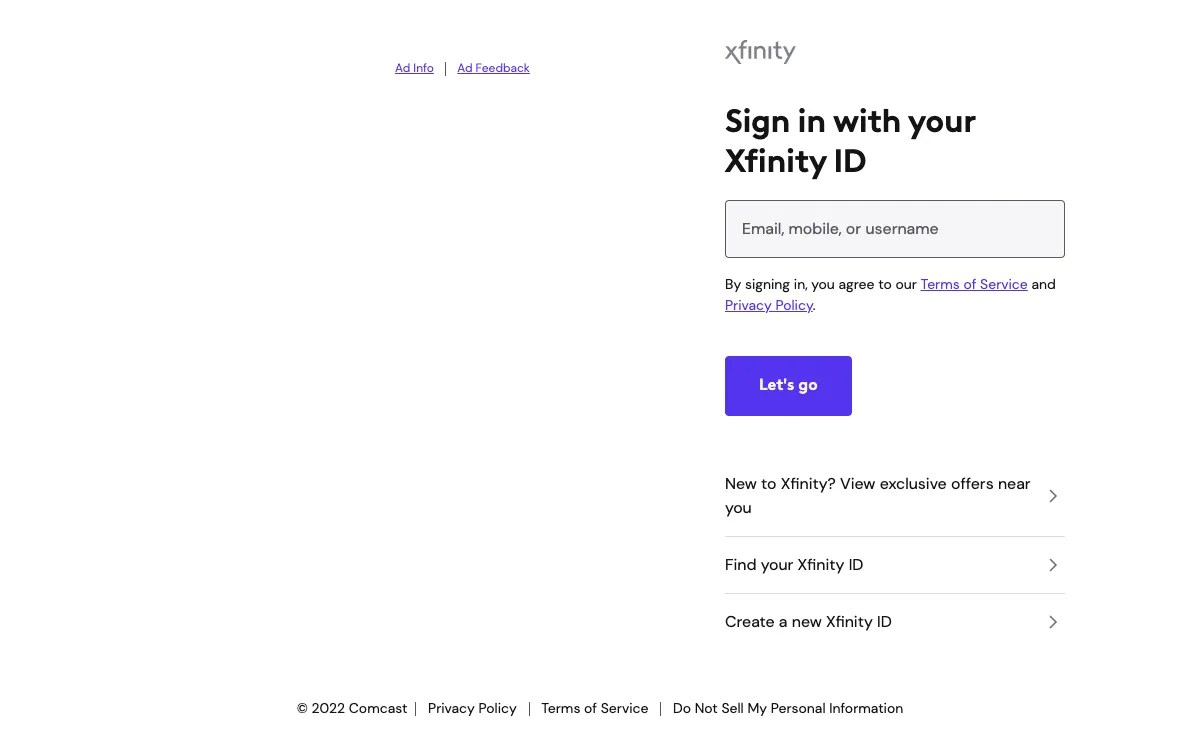Open the Terms of Service link above the button
The width and height of the screenshot is (1200, 737).
(973, 284)
